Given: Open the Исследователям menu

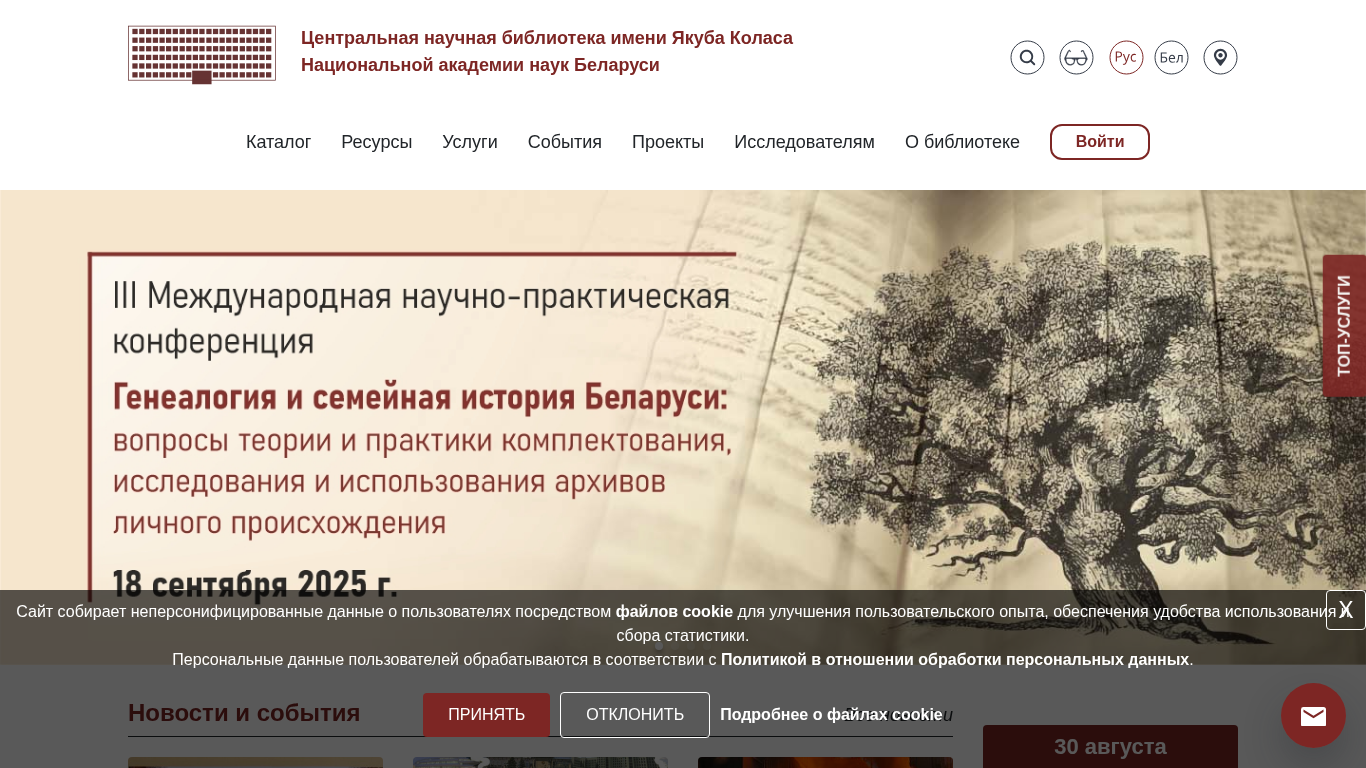Looking at the screenshot, I should tap(805, 142).
